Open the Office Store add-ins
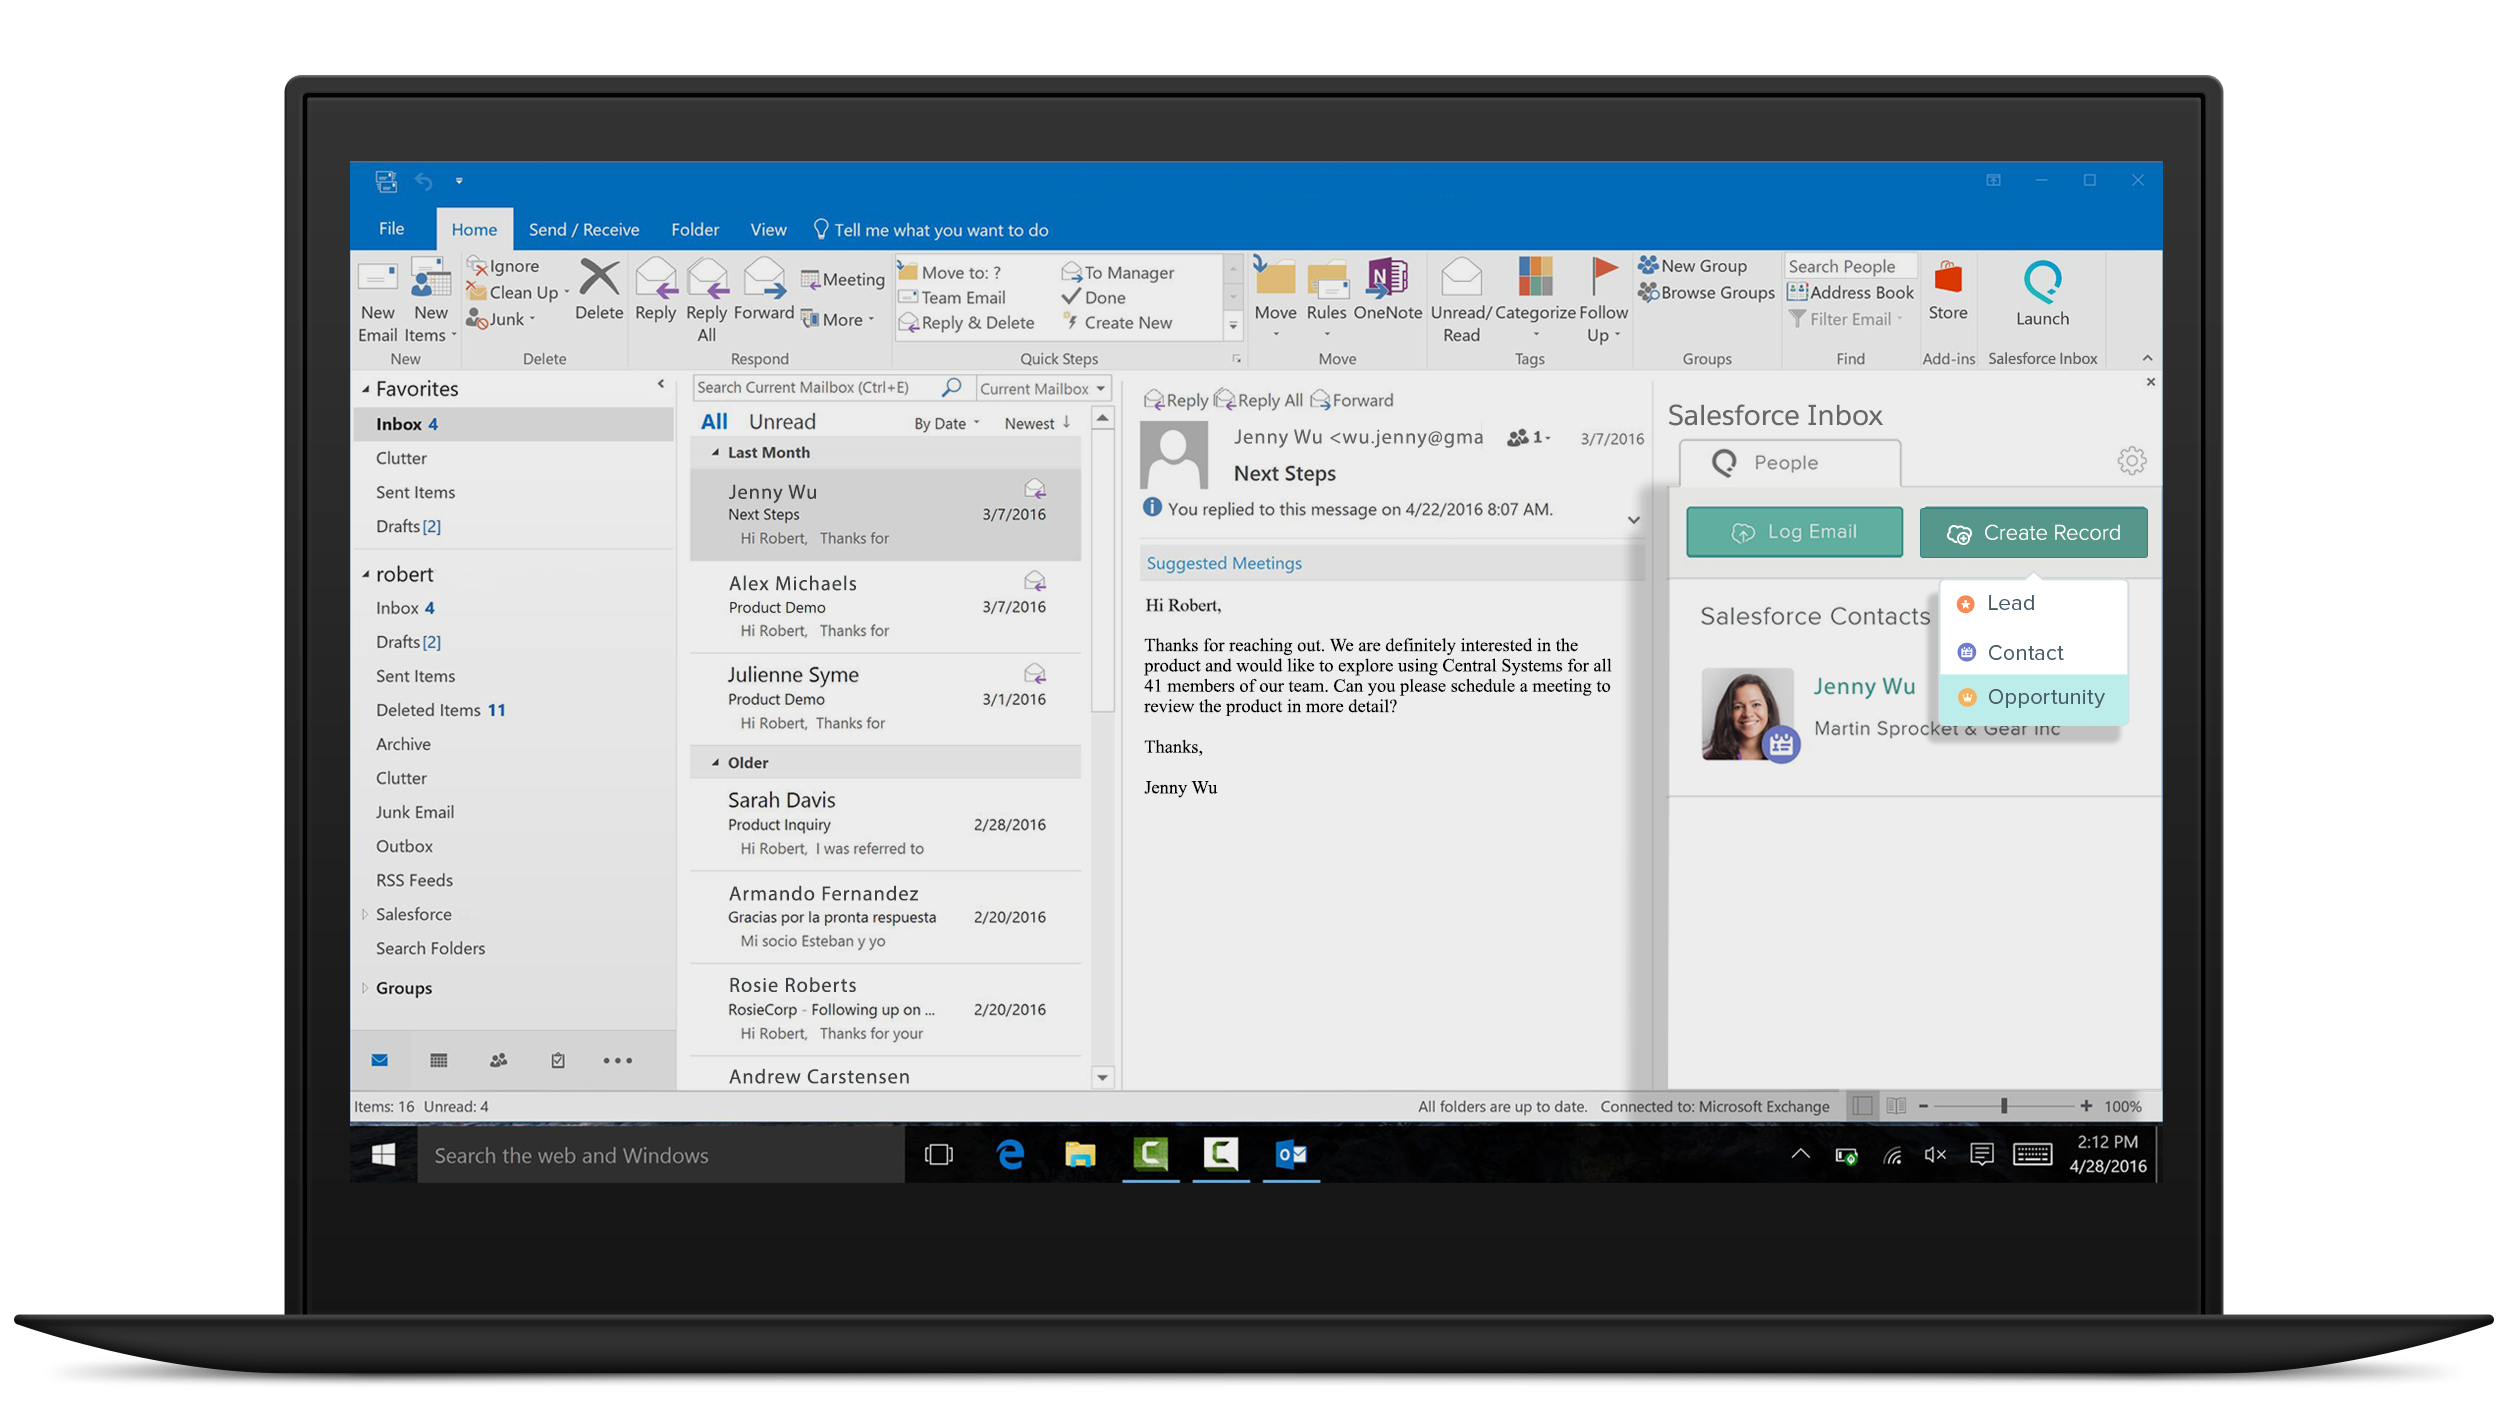The width and height of the screenshot is (2500, 1406). coord(1947,281)
